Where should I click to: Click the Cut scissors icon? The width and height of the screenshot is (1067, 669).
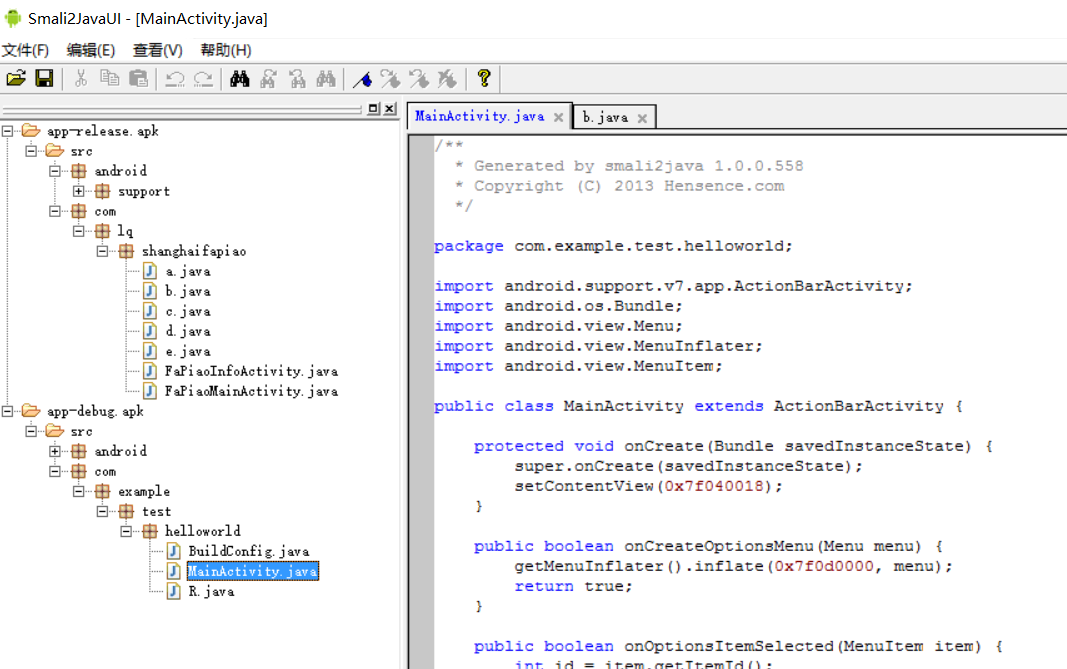pos(81,78)
